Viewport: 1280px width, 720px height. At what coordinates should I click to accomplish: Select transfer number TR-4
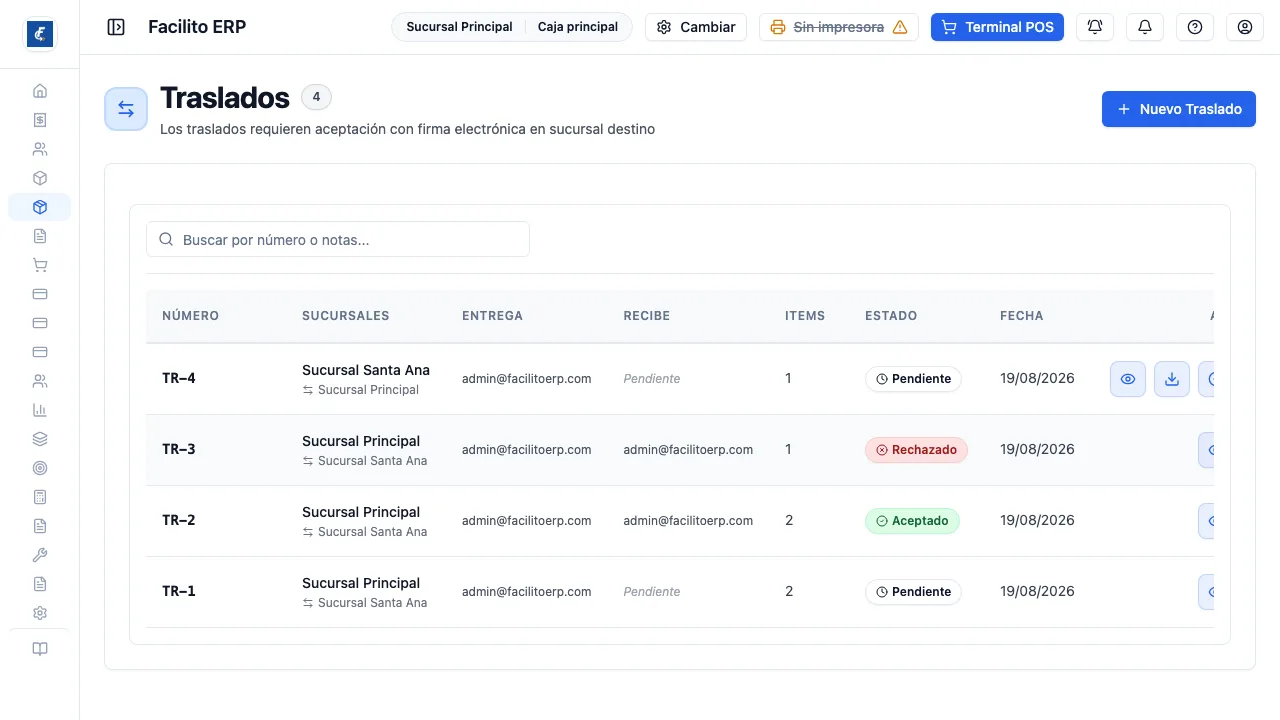[x=179, y=378]
